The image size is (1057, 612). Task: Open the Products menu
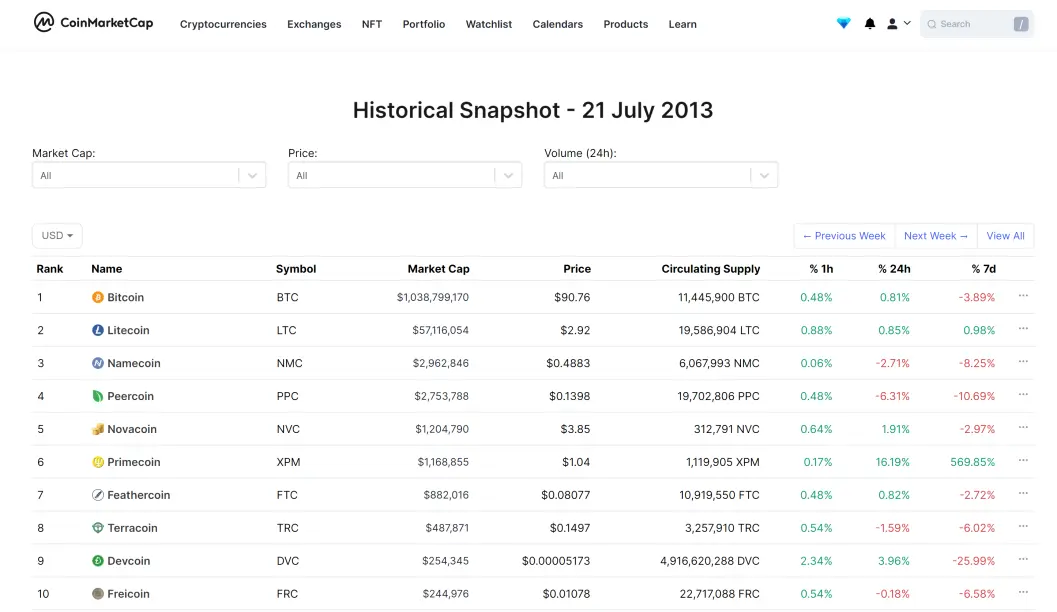point(626,24)
